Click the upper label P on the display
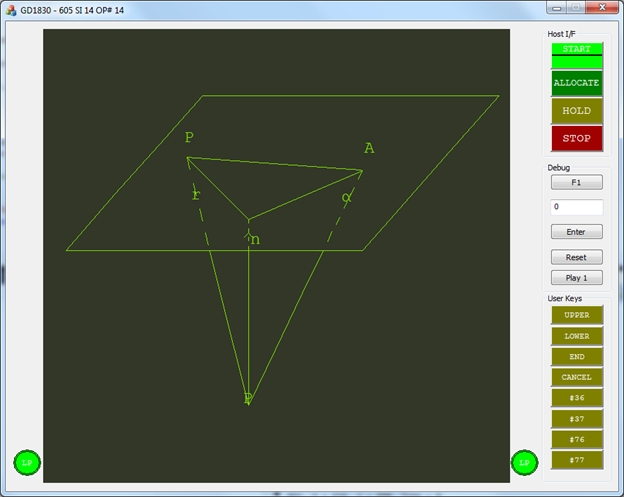Image resolution: width=624 pixels, height=497 pixels. click(189, 137)
